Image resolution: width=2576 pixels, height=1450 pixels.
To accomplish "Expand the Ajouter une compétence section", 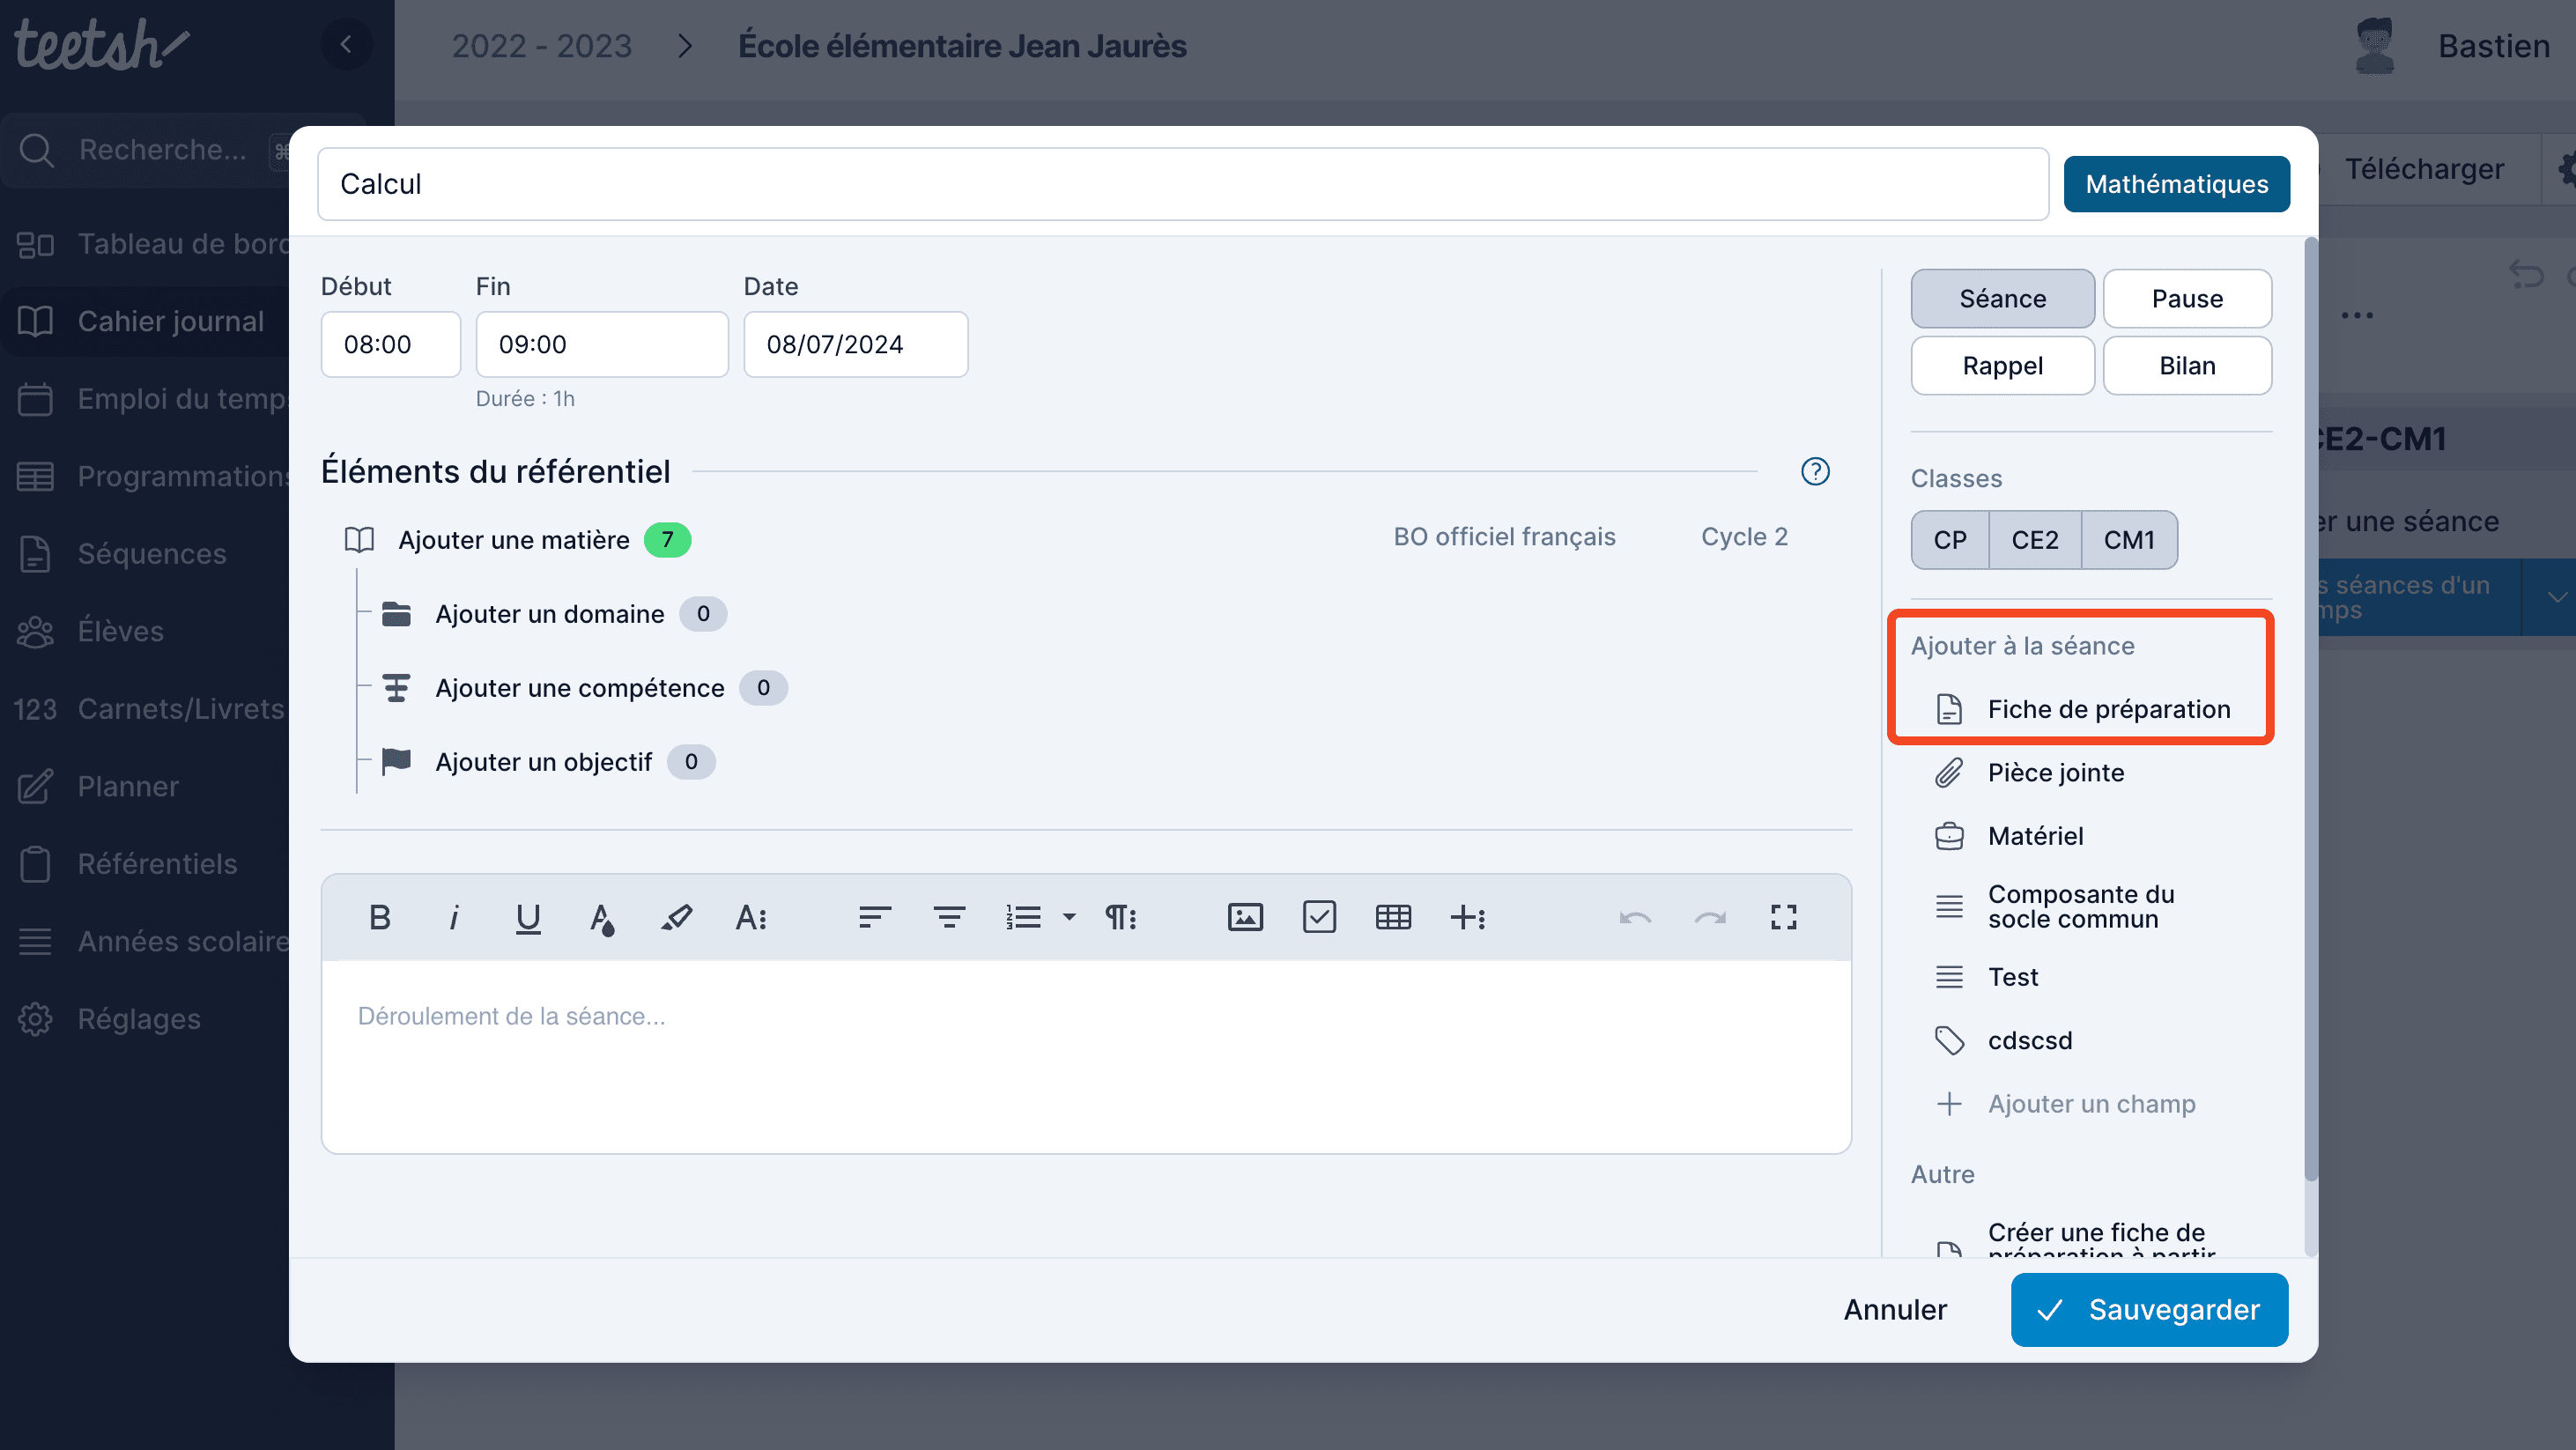I will coord(579,688).
